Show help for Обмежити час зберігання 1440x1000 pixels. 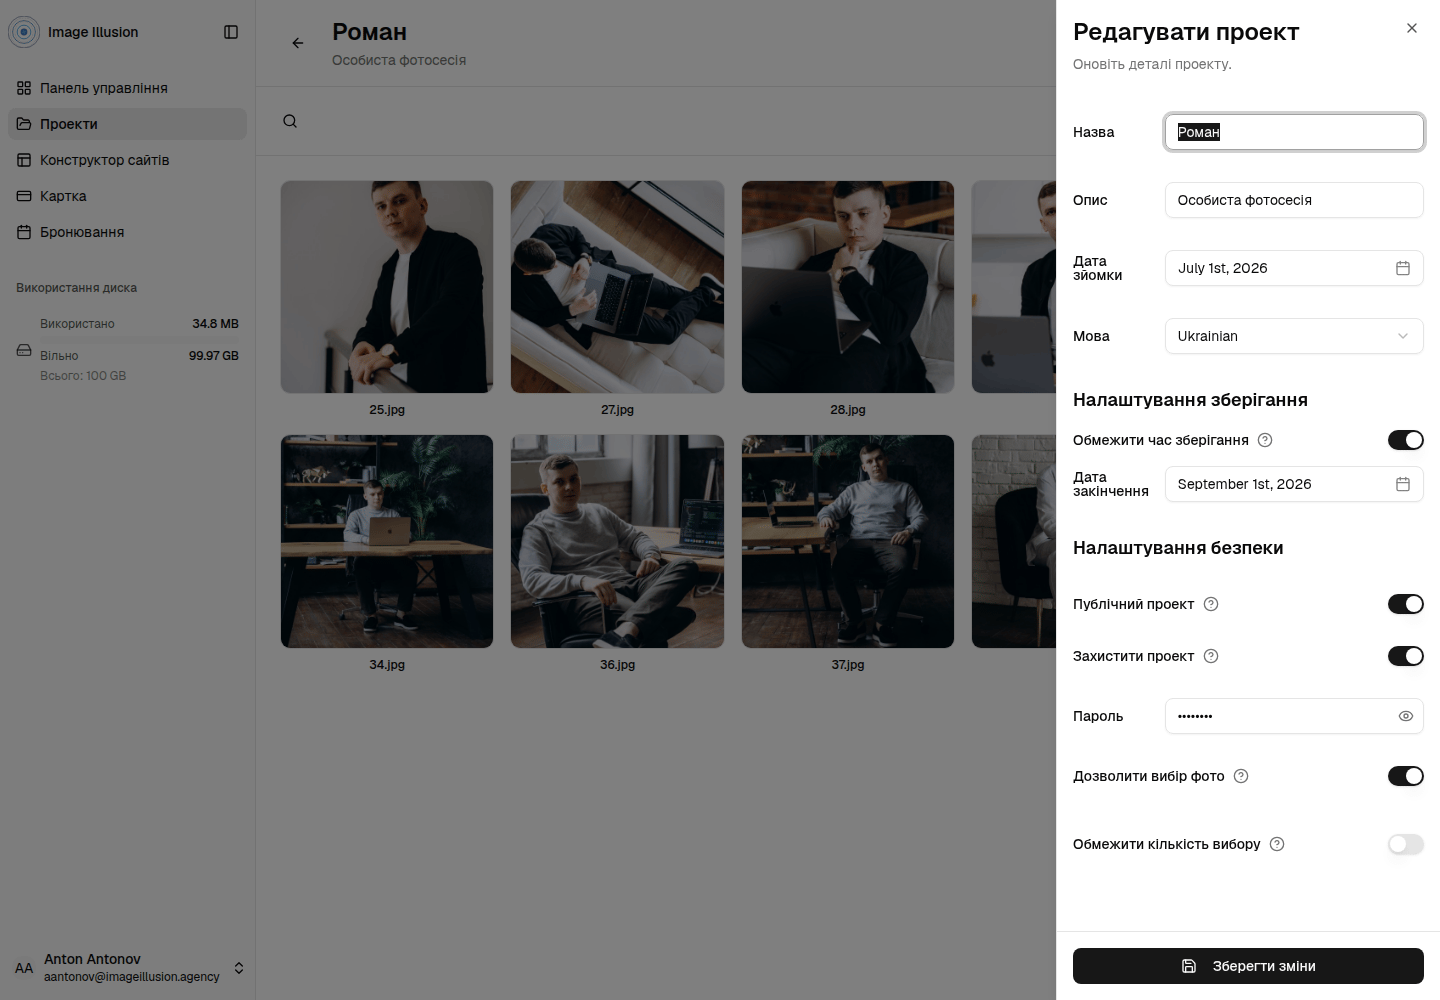(1265, 440)
